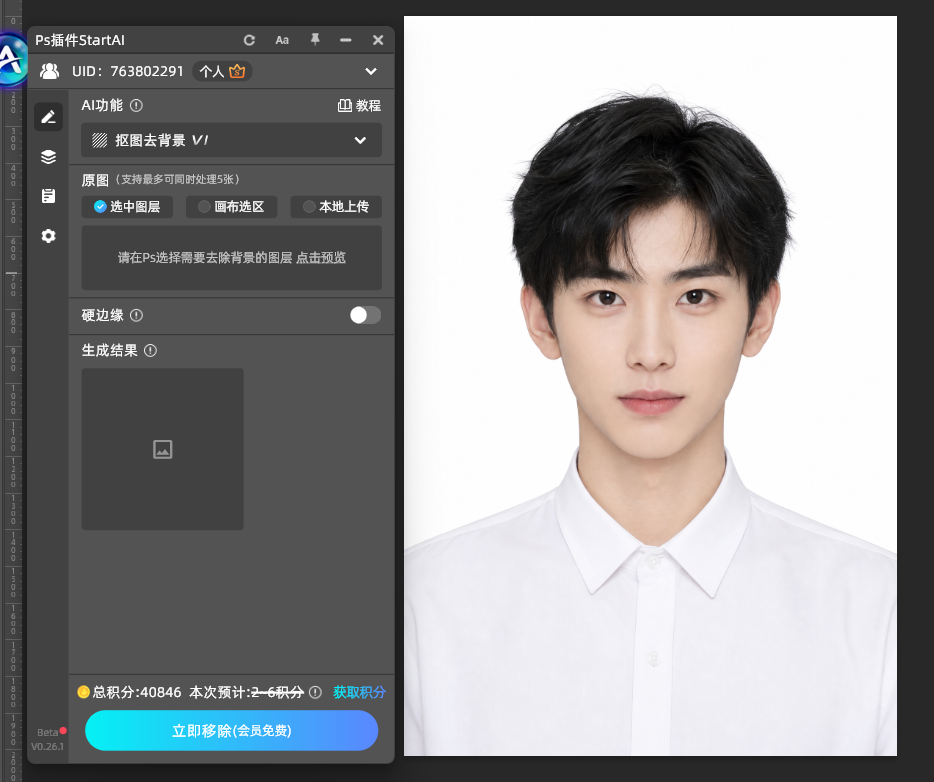The height and width of the screenshot is (782, 934).
Task: Select the 本地上传 radio option
Action: click(x=336, y=207)
